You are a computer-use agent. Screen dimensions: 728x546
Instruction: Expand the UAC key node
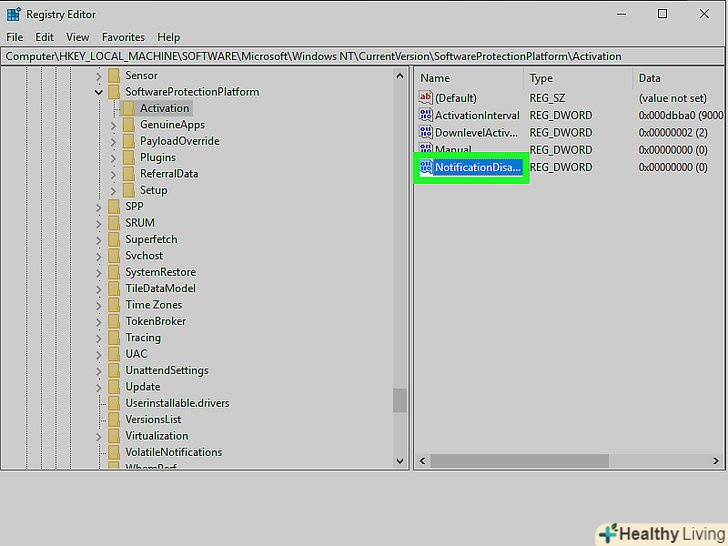click(x=99, y=354)
